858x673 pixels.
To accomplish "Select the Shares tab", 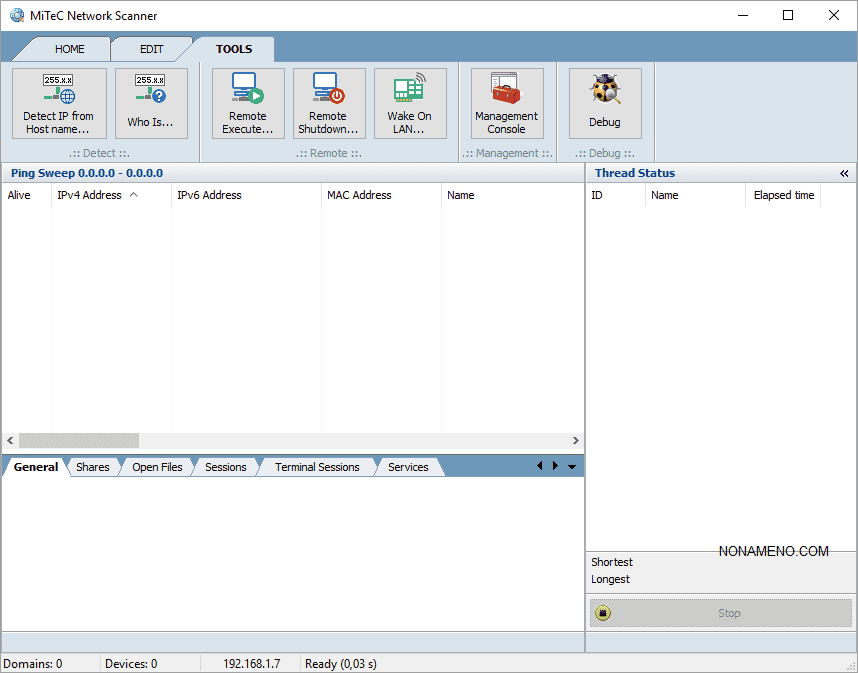I will [x=92, y=467].
